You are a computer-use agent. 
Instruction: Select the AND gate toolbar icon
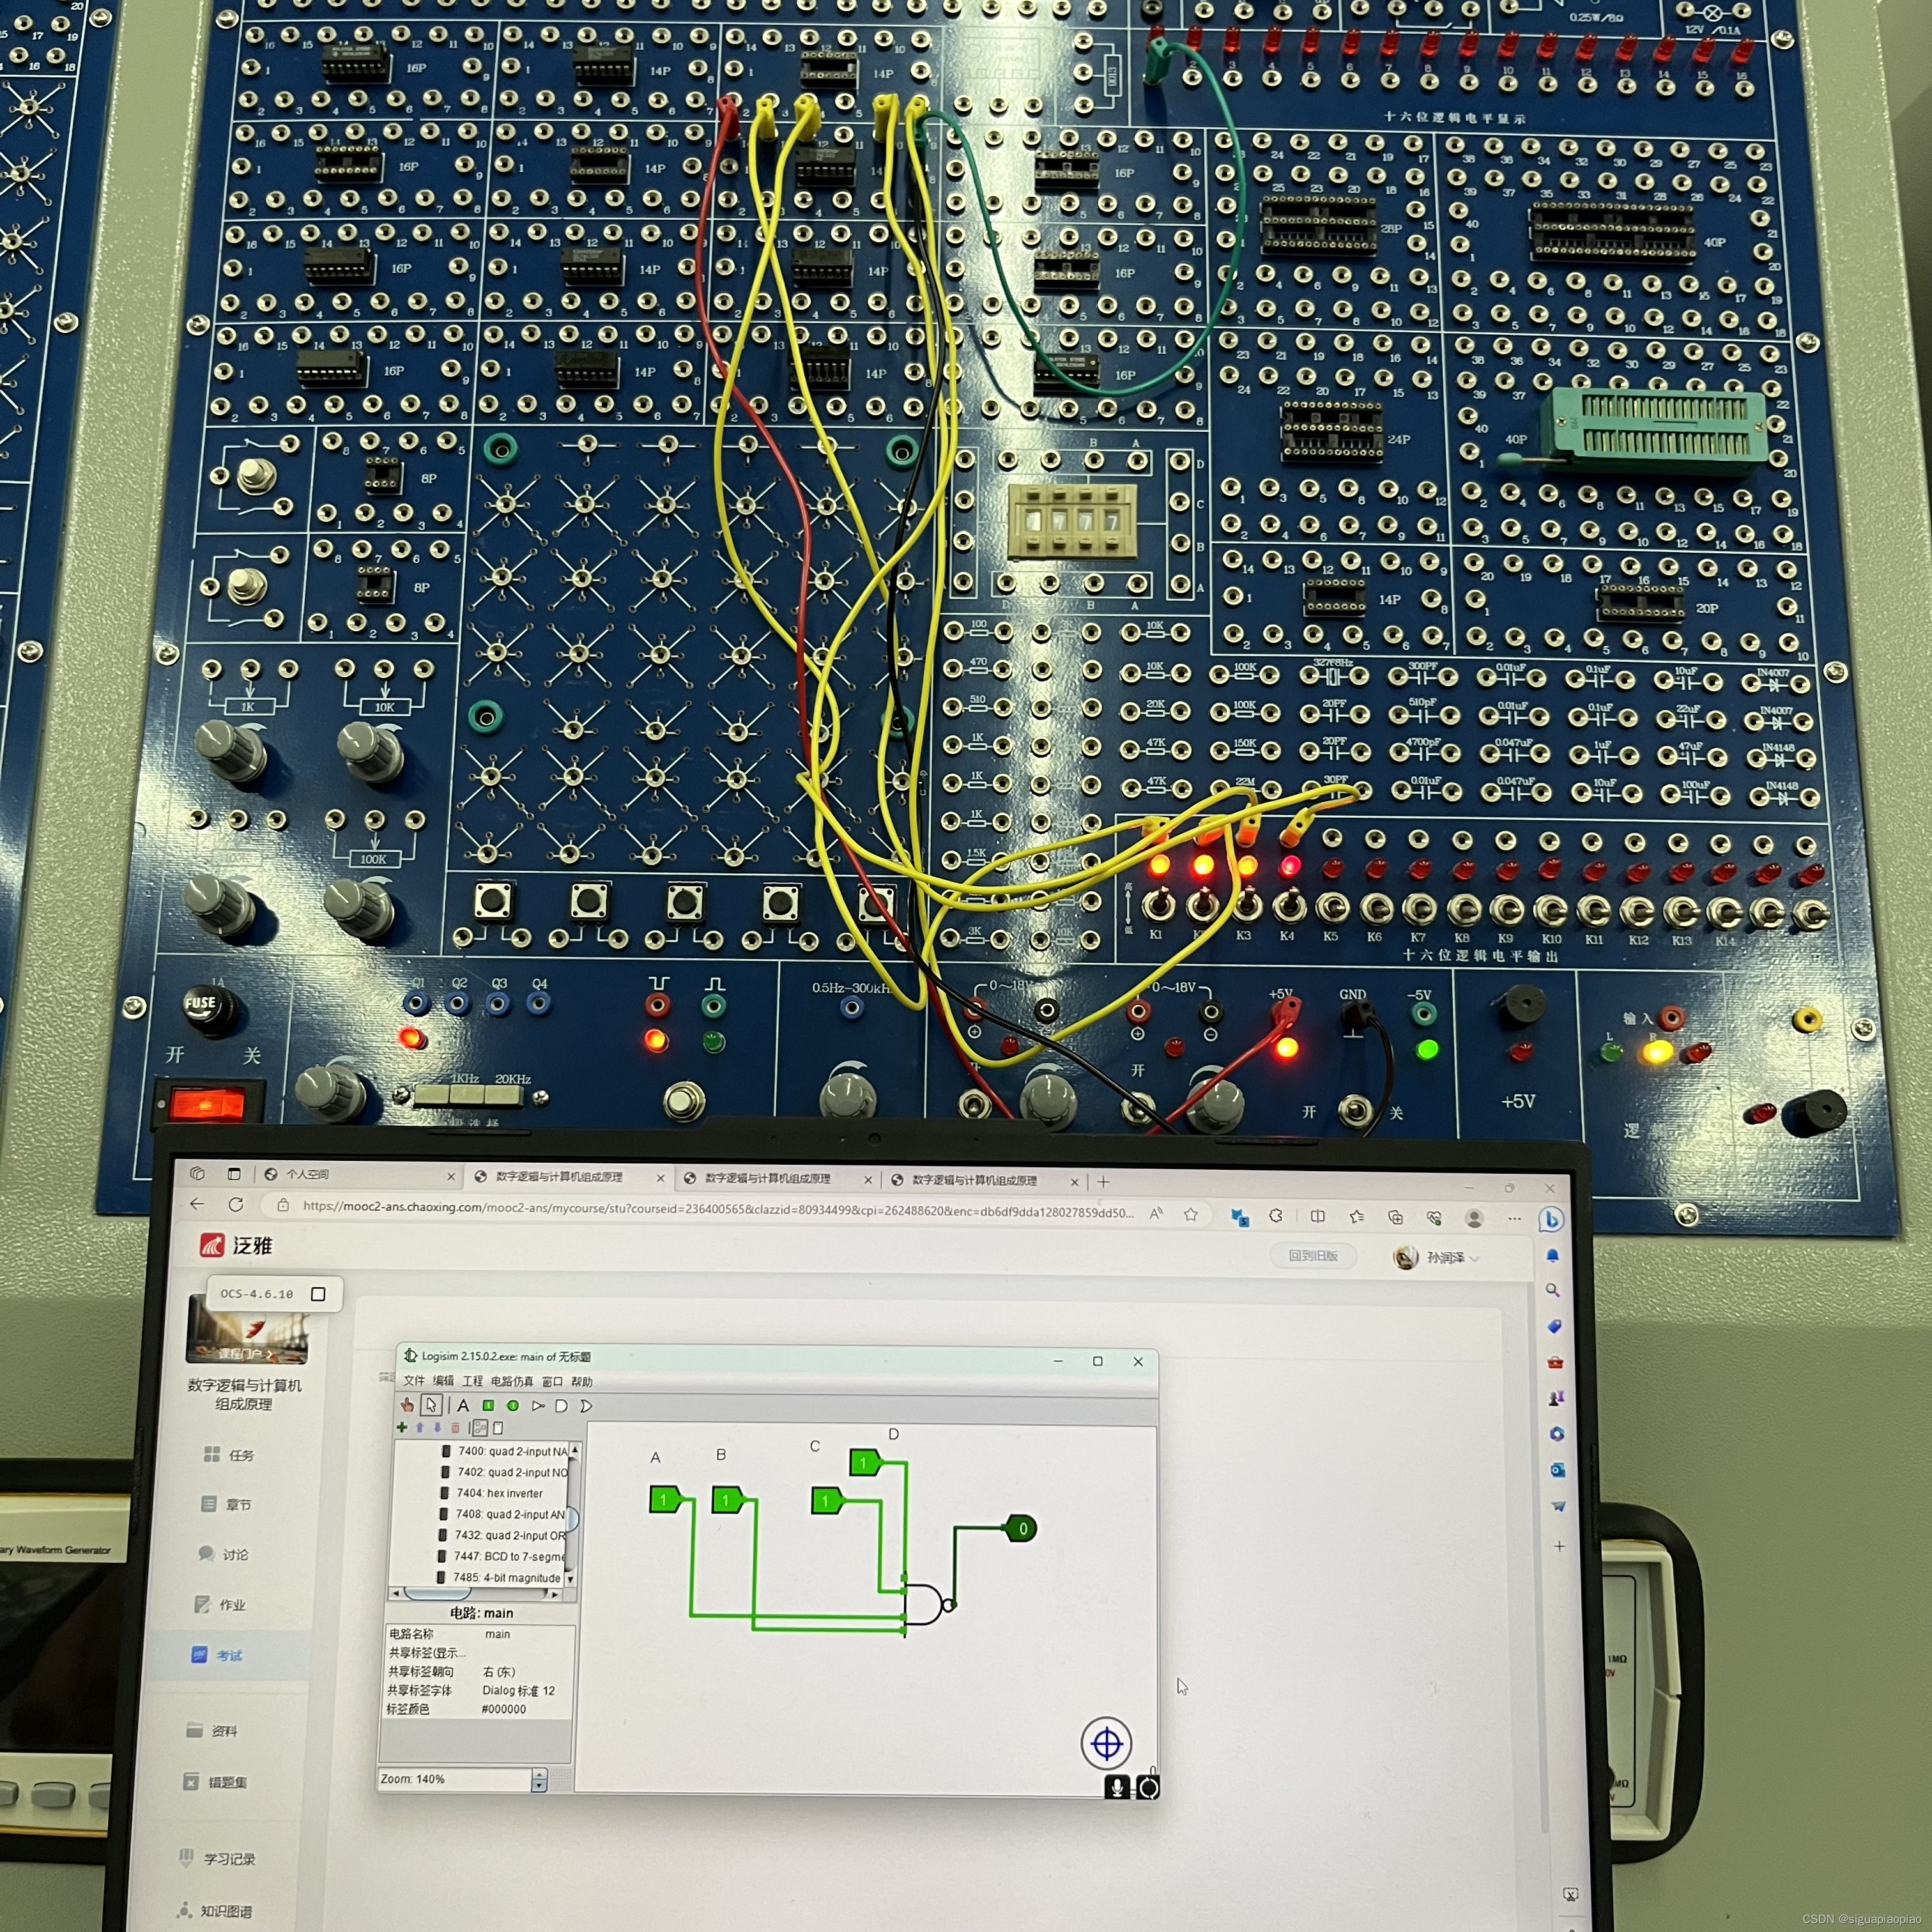[x=561, y=1406]
